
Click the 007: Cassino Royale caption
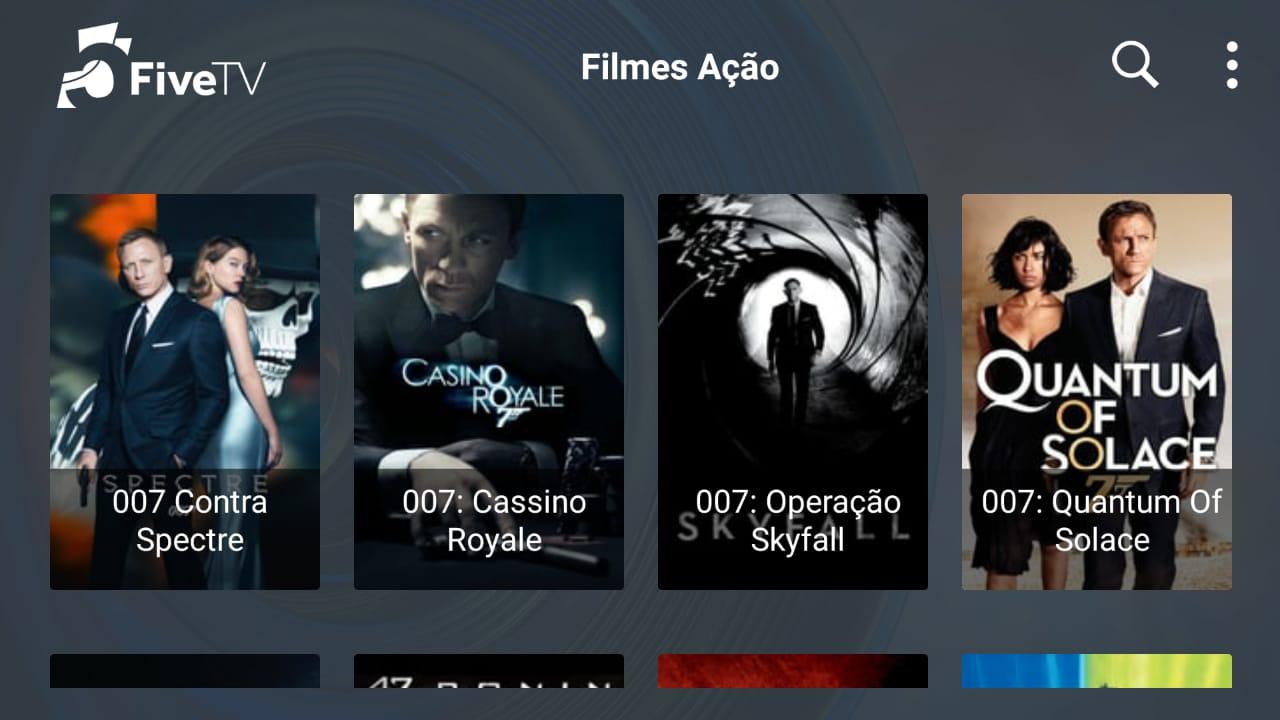(494, 521)
